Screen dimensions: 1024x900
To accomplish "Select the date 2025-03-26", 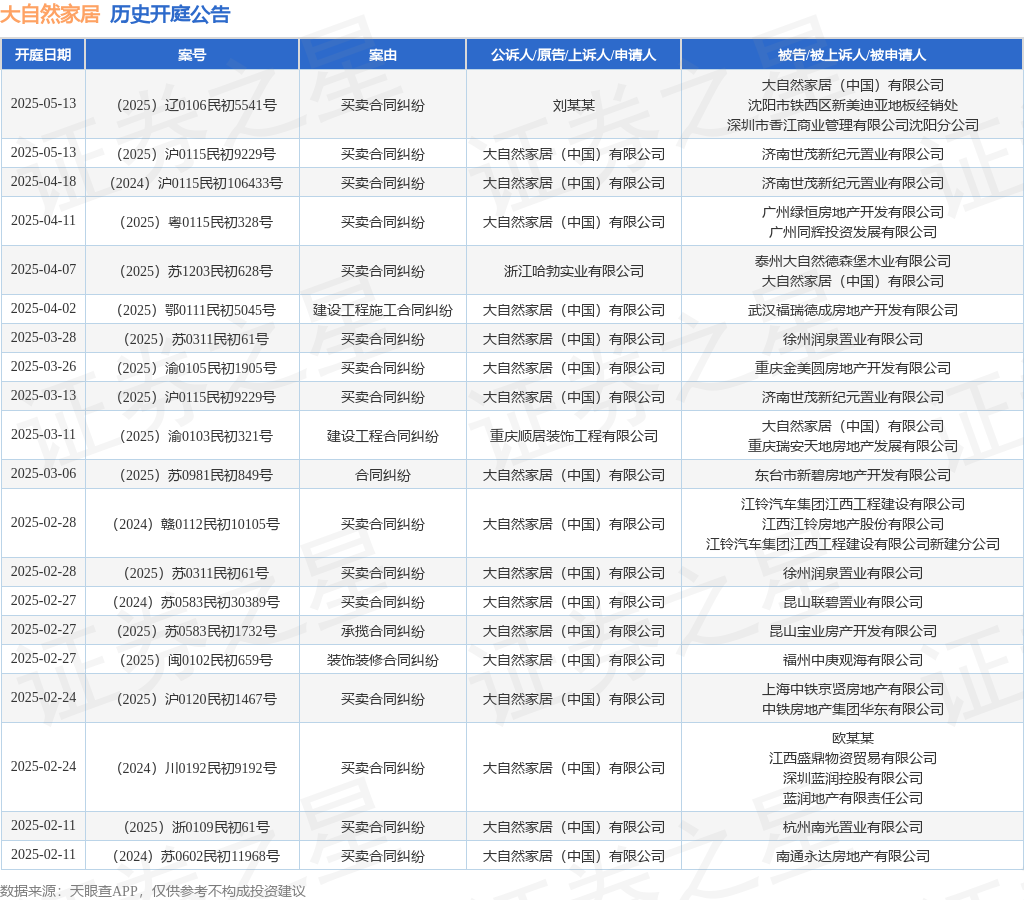I will click(x=43, y=366).
